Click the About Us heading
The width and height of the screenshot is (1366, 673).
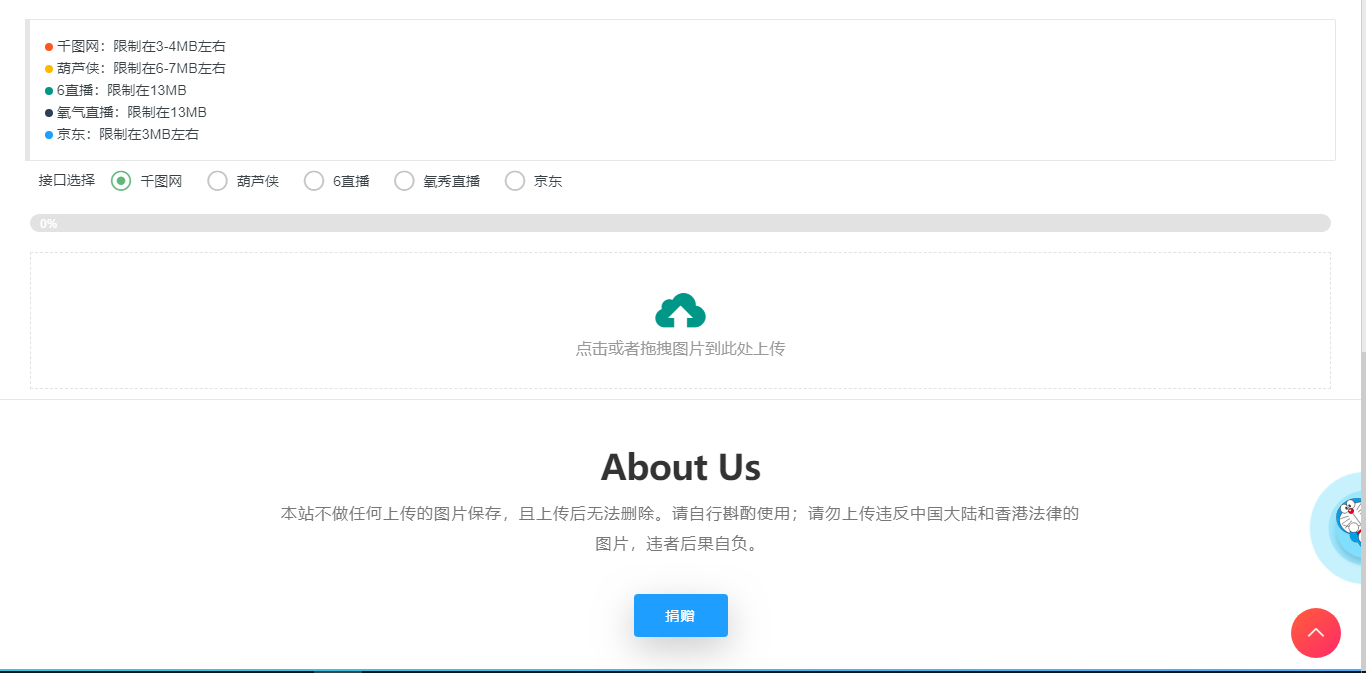point(680,466)
